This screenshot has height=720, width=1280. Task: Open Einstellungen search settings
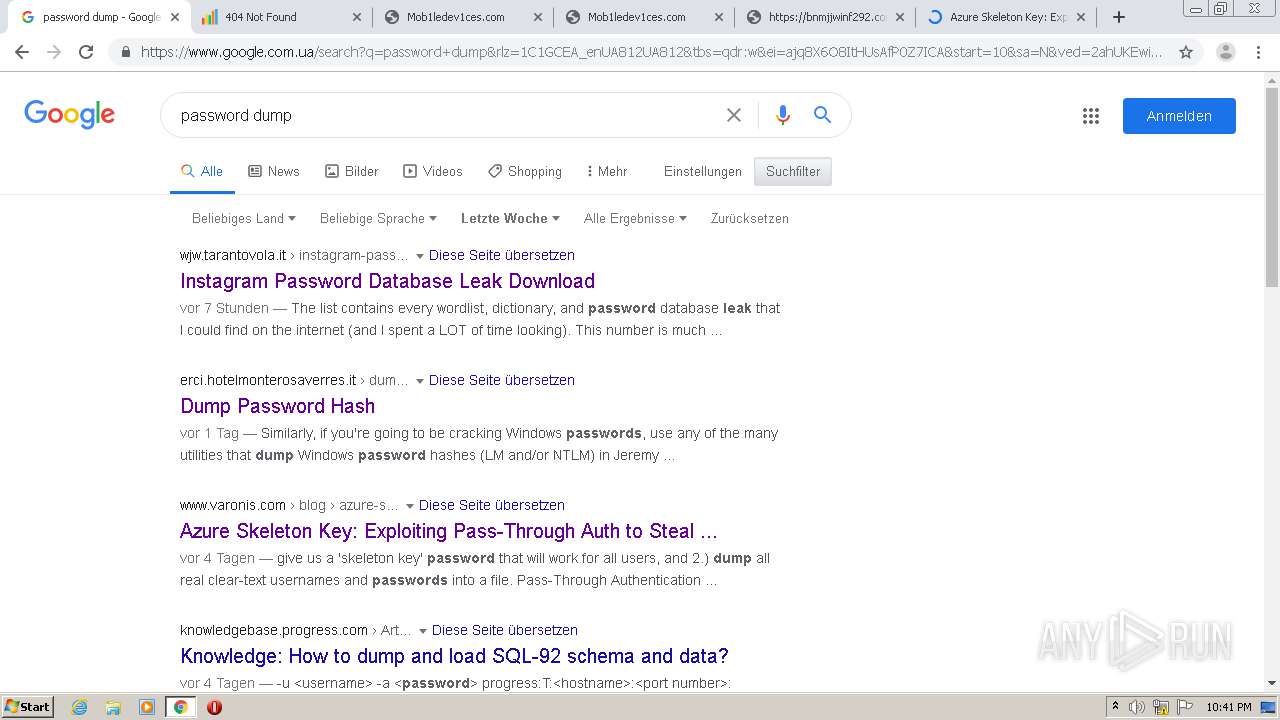pyautogui.click(x=703, y=171)
